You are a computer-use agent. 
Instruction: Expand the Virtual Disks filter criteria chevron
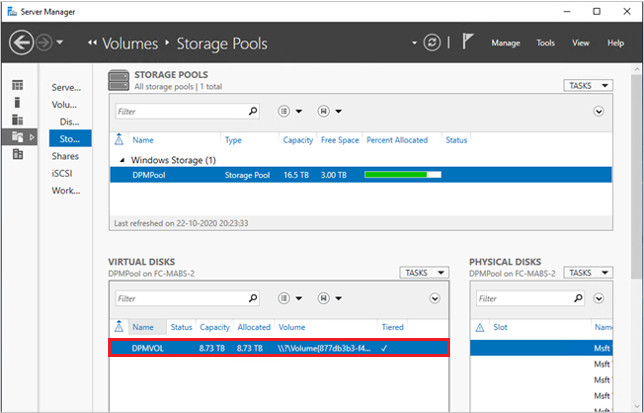coord(435,298)
